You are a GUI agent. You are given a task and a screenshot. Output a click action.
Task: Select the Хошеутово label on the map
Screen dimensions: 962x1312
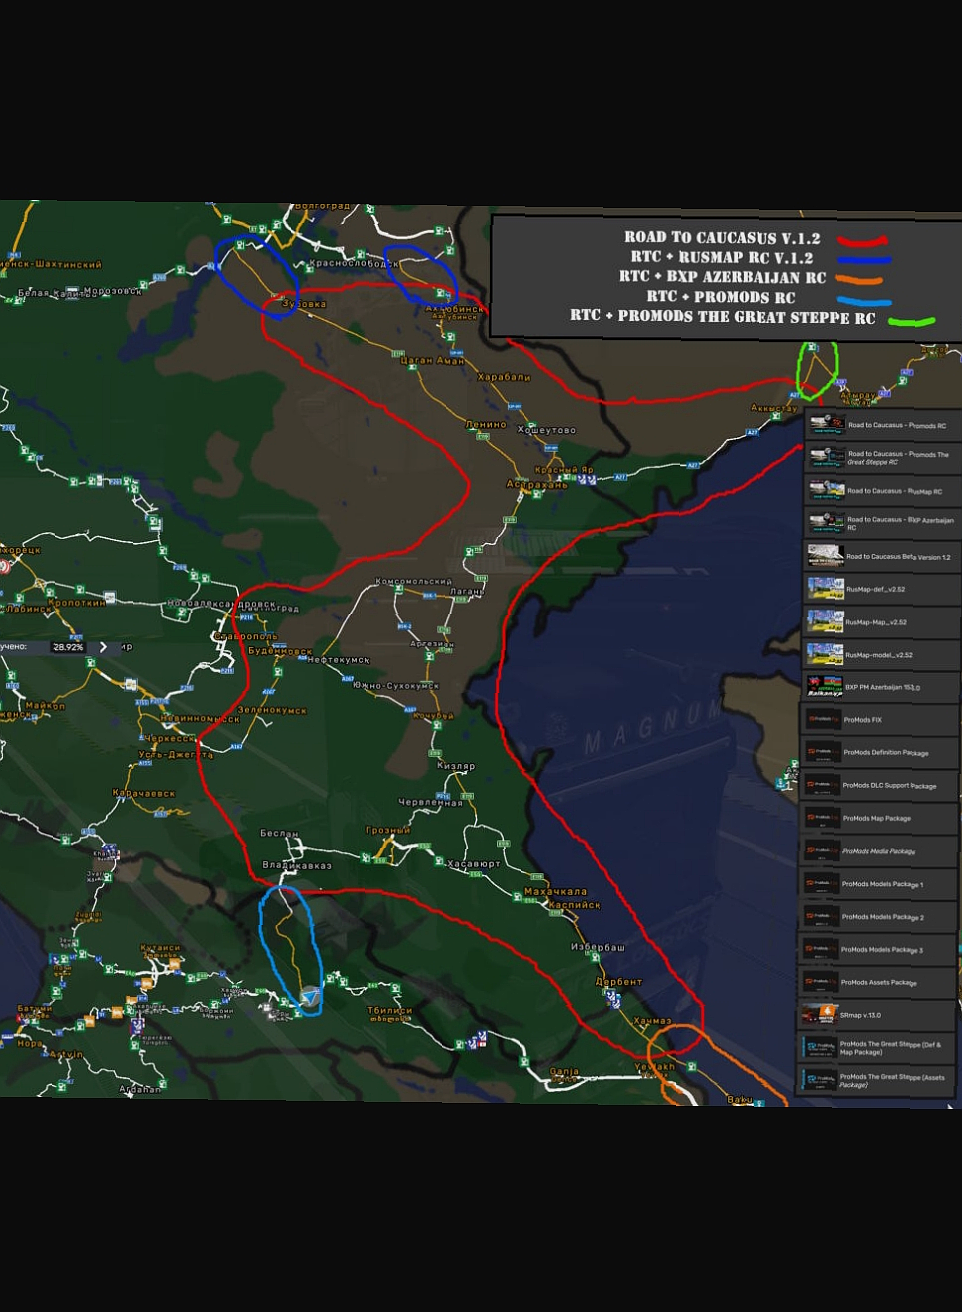point(547,430)
